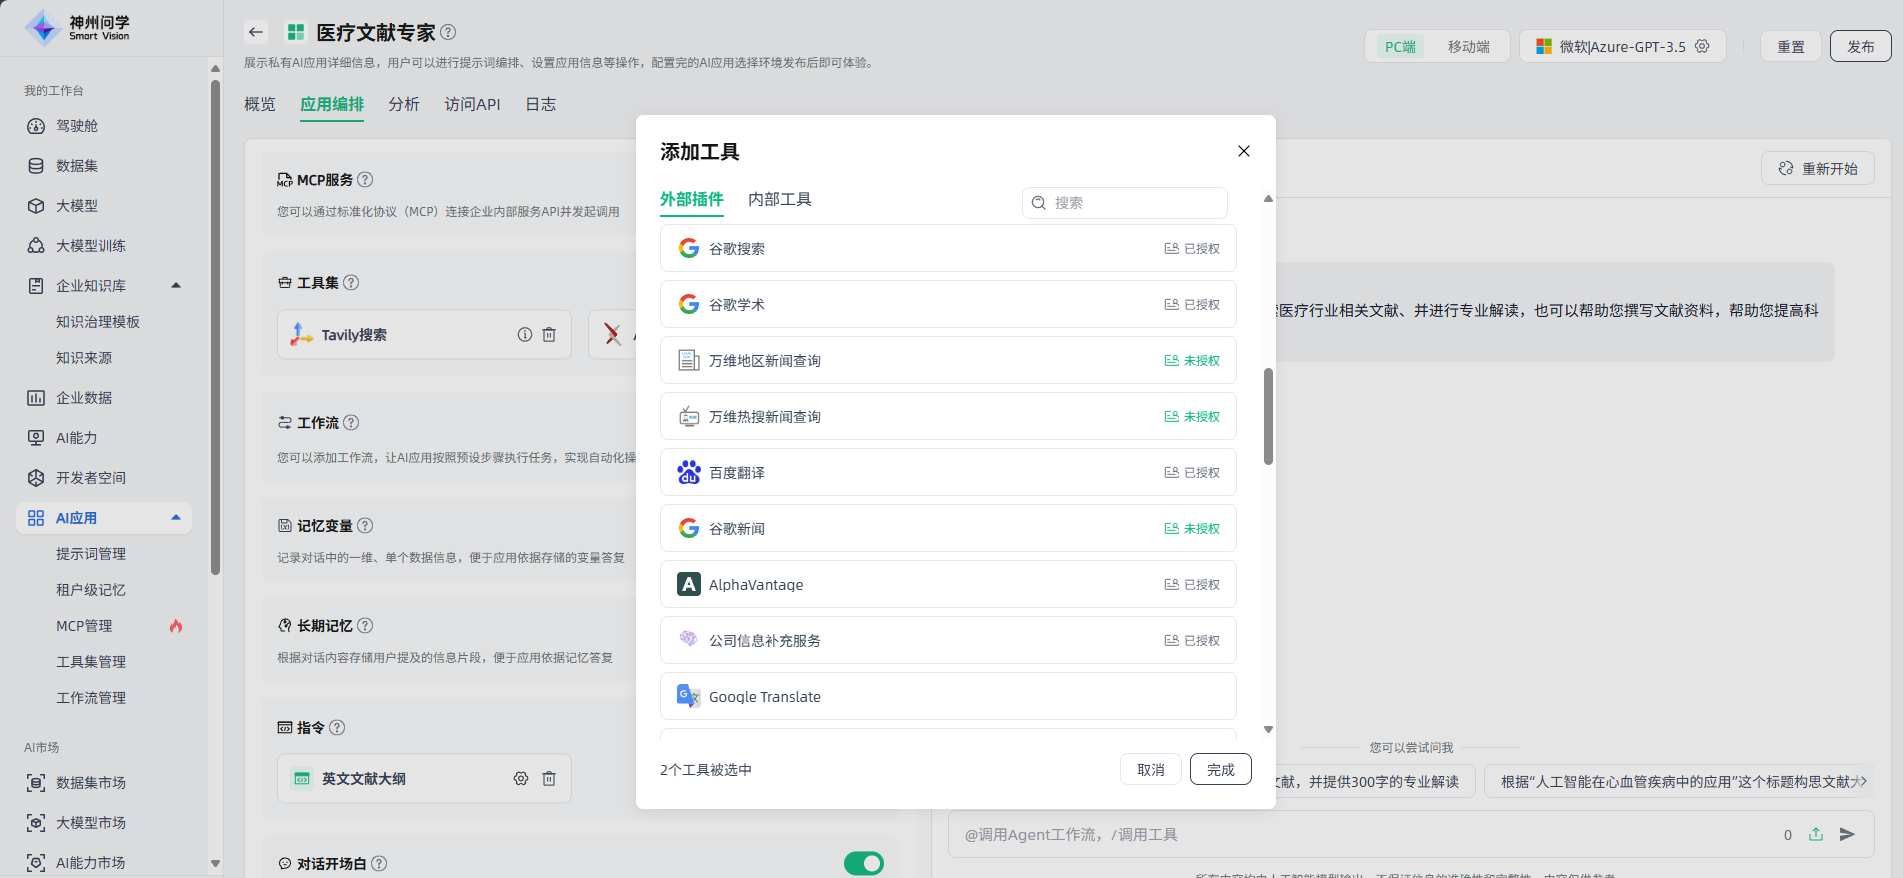Select the 内部工具 tab in dialog
The height and width of the screenshot is (878, 1903).
780,199
